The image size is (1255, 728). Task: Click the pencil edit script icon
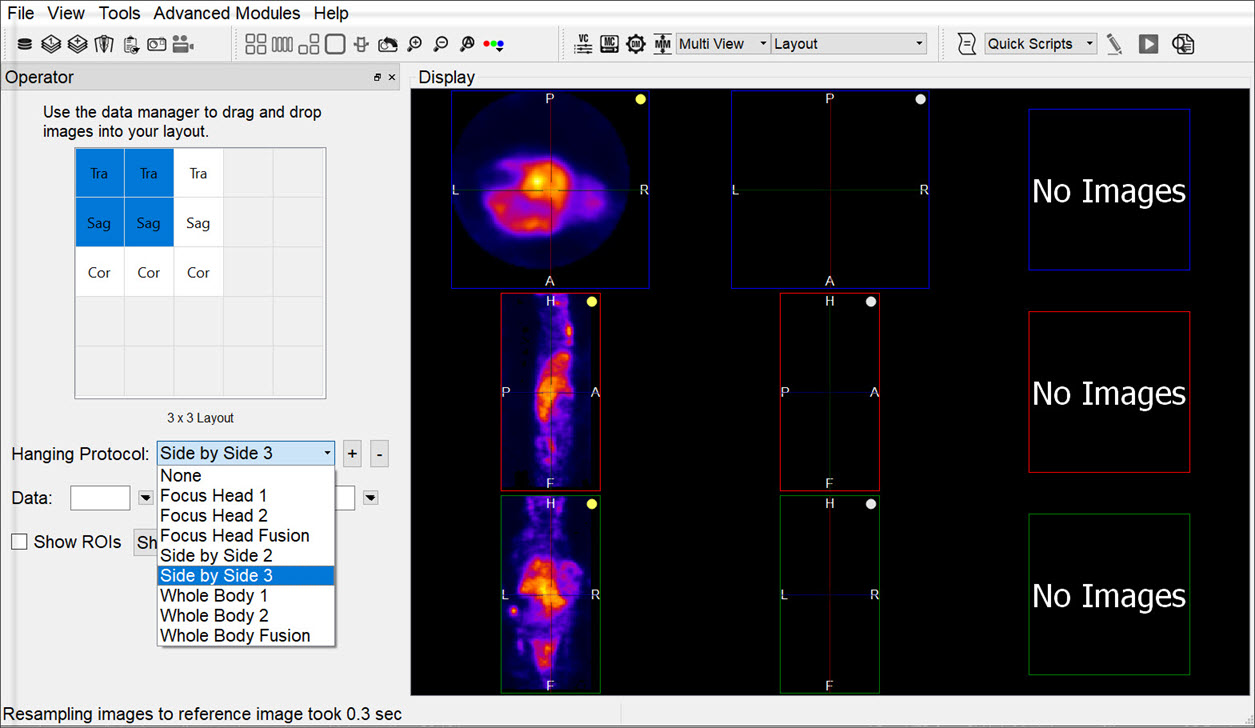coord(1115,44)
